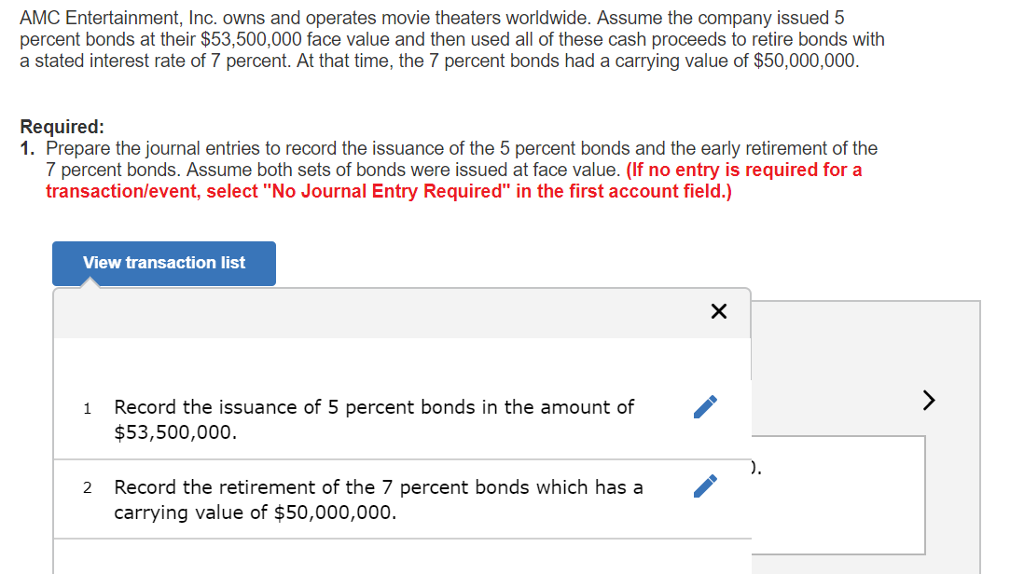Screen dimensions: 1024x574
Task: Select the 5 percent bonds issuance transaction
Action: pyautogui.click(x=402, y=419)
